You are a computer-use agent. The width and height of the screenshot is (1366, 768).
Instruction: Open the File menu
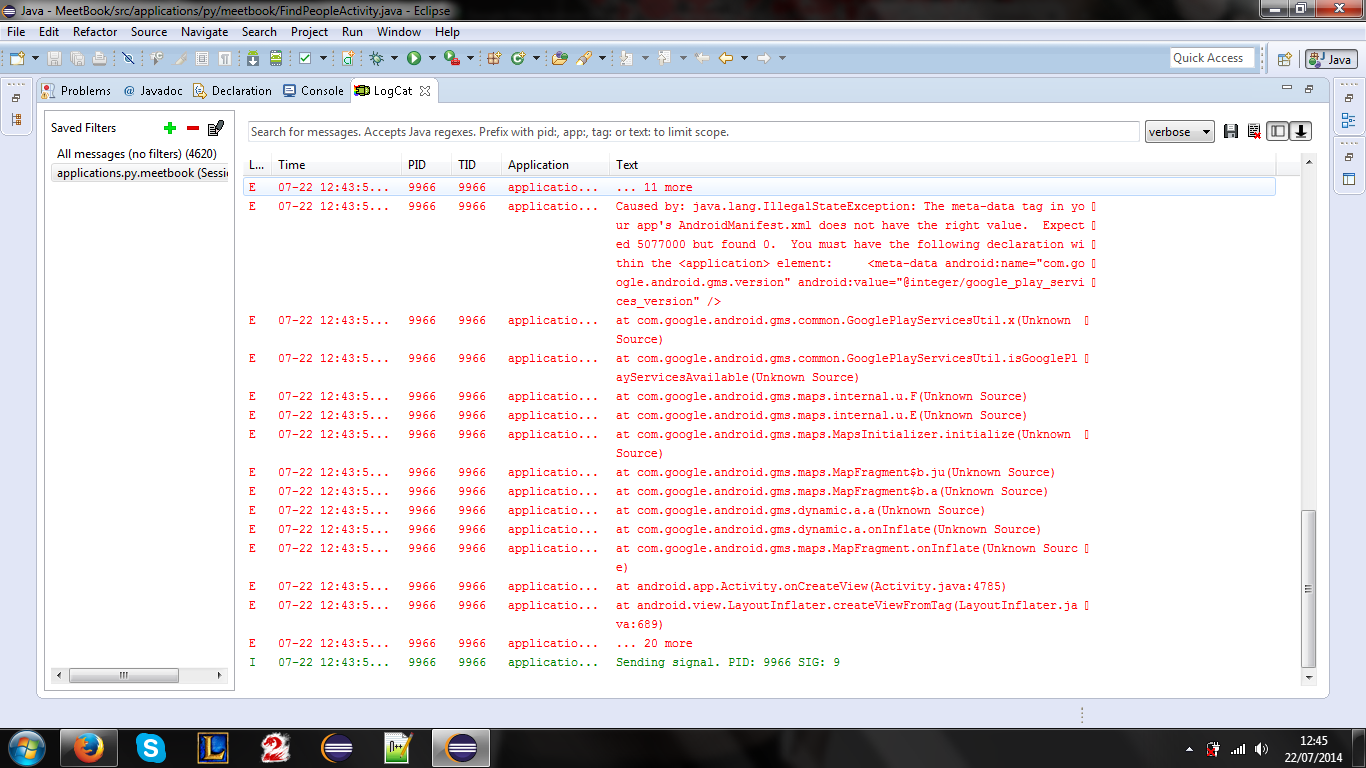click(x=16, y=32)
